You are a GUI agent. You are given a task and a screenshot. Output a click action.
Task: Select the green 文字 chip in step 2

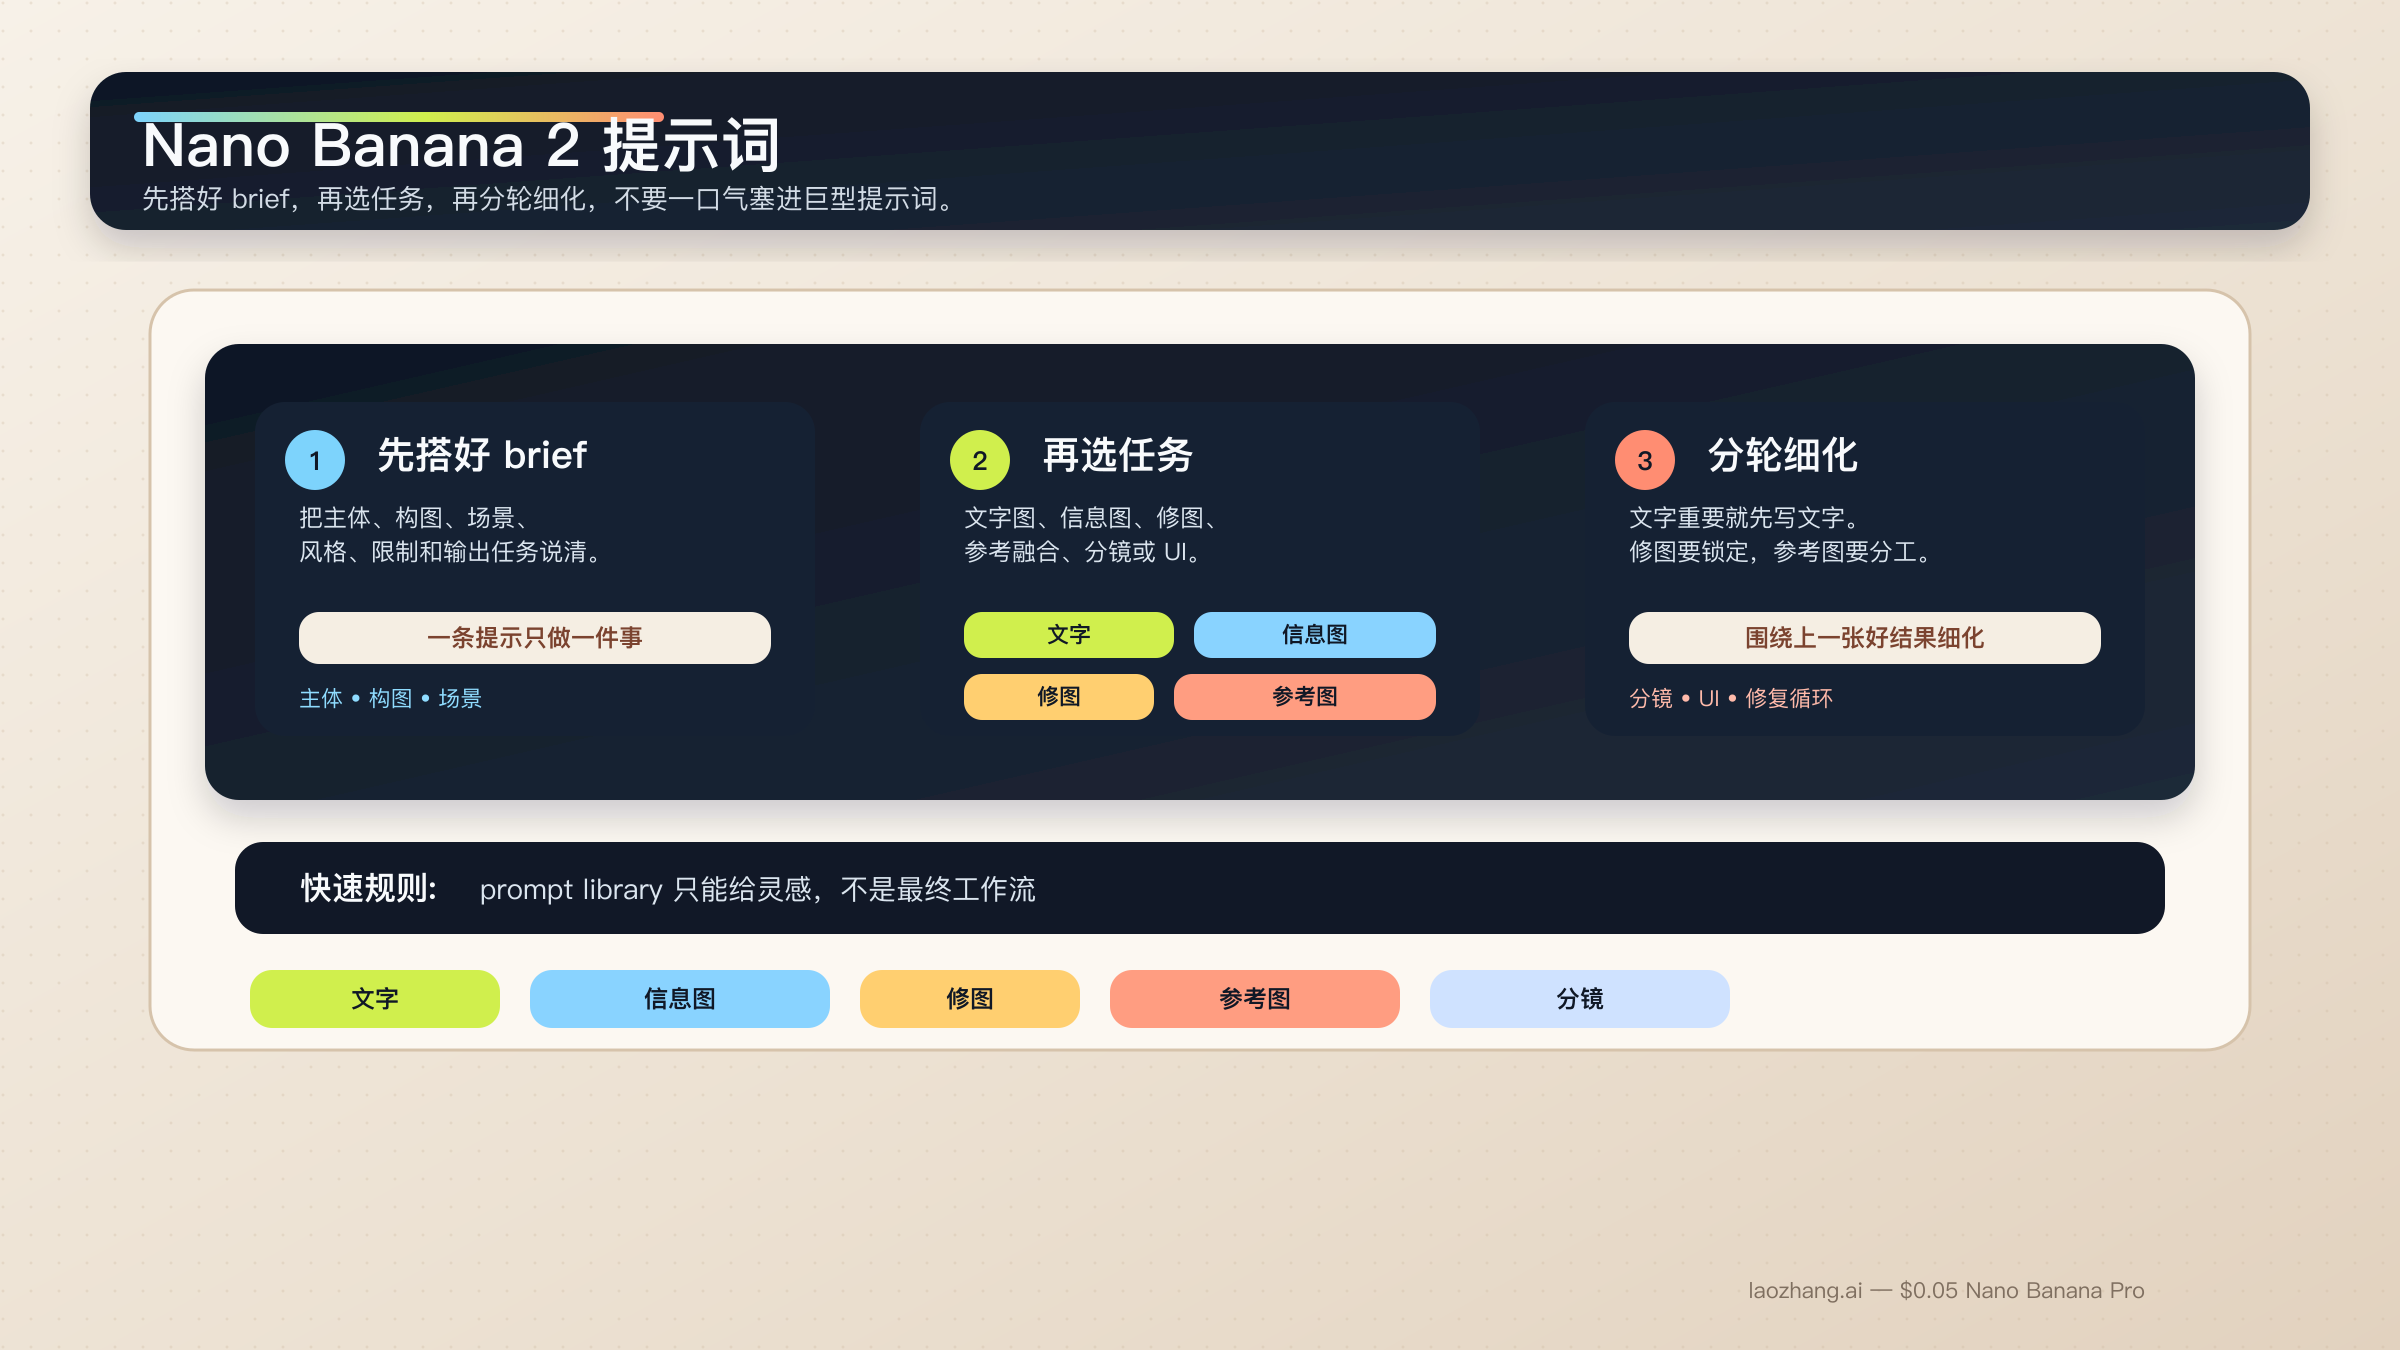point(1068,635)
